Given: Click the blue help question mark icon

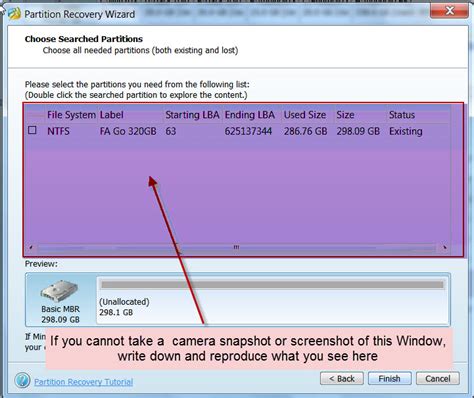Looking at the screenshot, I should click(x=22, y=380).
